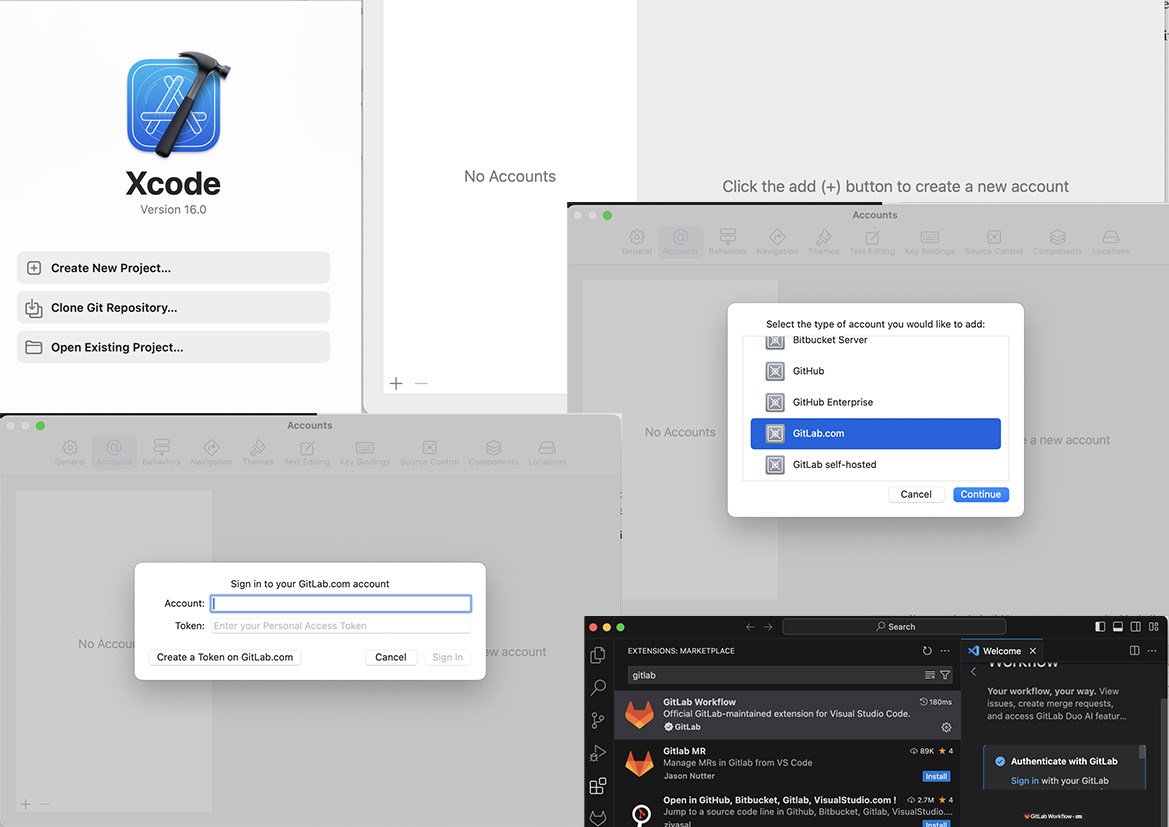The image size is (1169, 827).
Task: Open the Gitlab MR extension entry
Action: tap(787, 764)
